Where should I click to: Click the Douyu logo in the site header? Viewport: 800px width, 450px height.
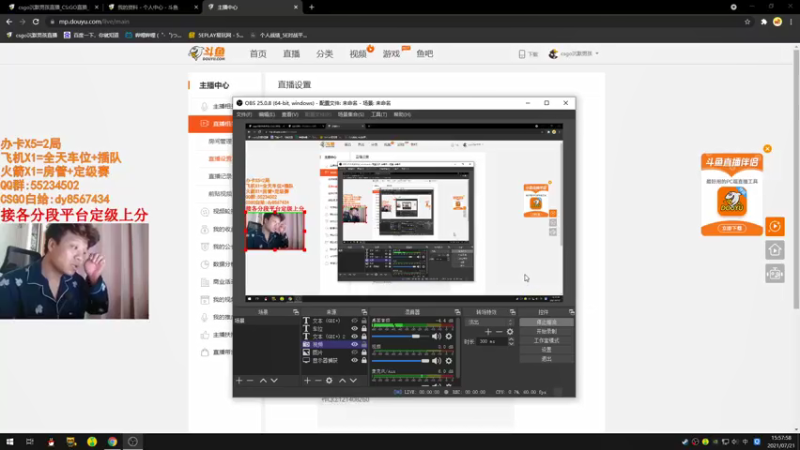(x=207, y=53)
